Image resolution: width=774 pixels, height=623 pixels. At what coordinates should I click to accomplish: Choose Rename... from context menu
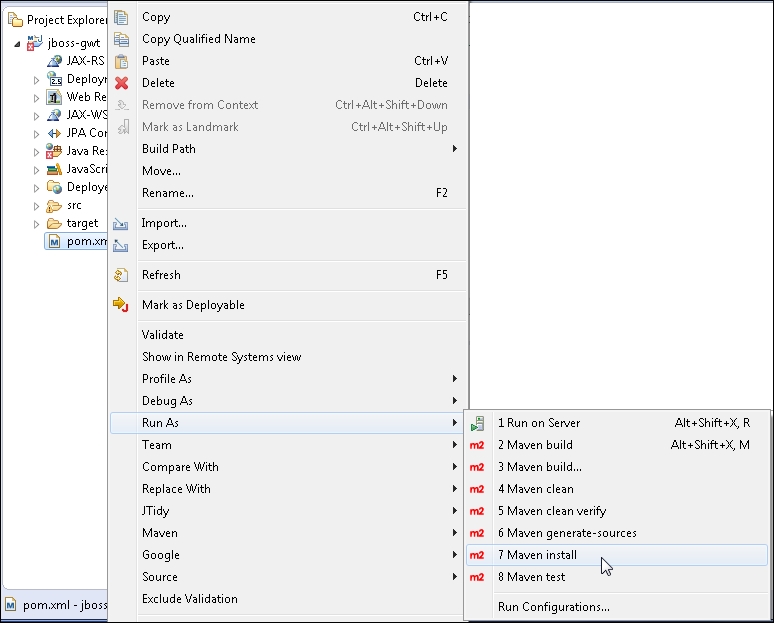pos(288,193)
